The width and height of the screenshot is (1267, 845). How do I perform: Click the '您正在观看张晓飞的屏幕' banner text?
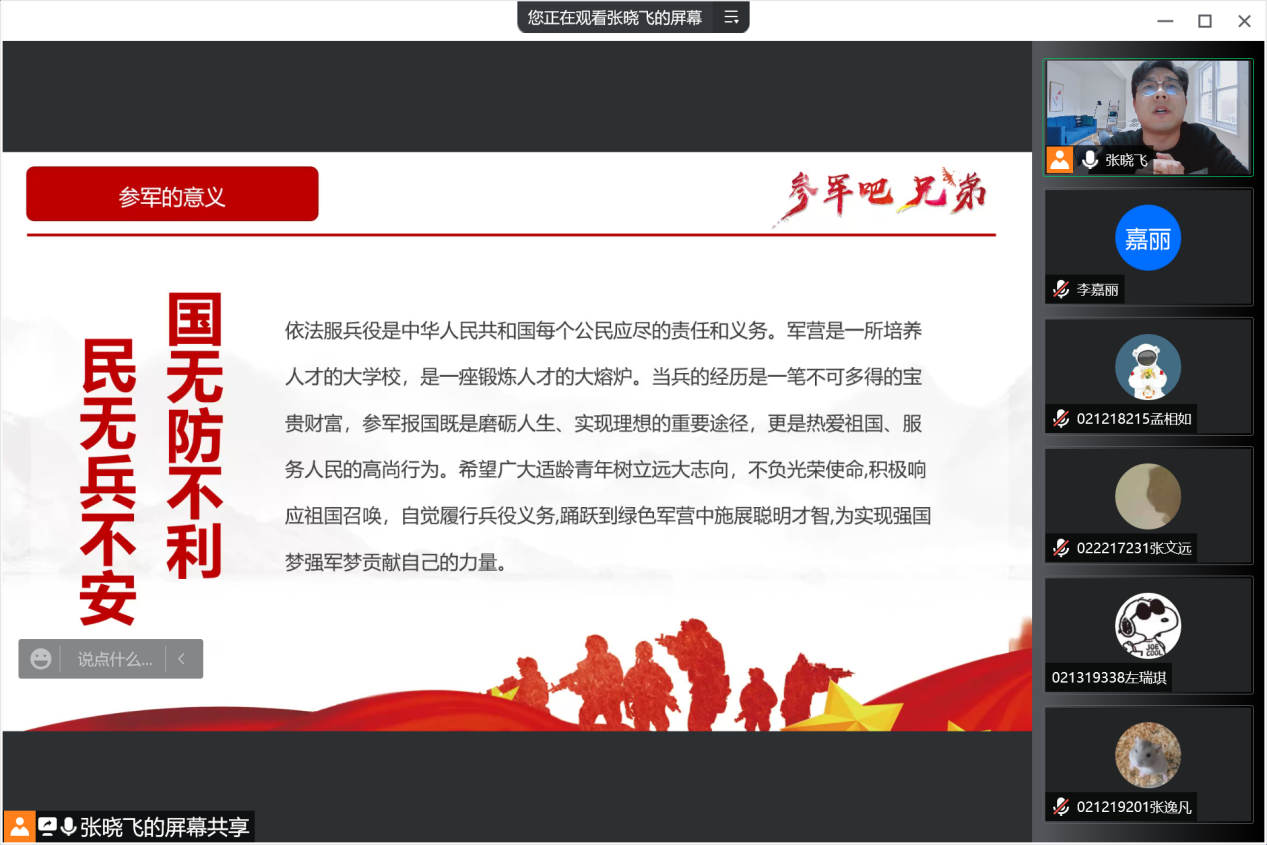pos(614,17)
